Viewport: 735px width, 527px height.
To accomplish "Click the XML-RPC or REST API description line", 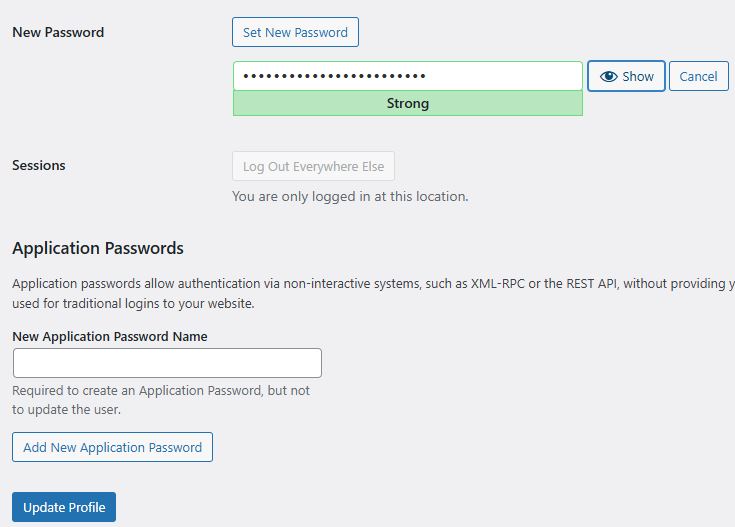I will pos(372,283).
